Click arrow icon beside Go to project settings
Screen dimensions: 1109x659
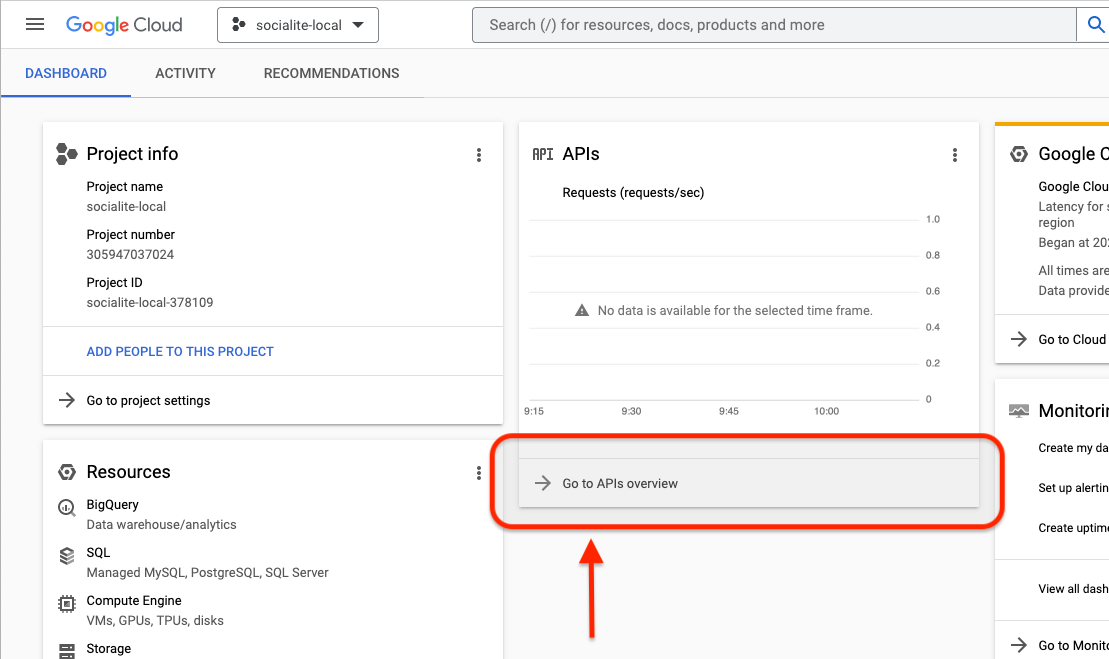tap(66, 400)
